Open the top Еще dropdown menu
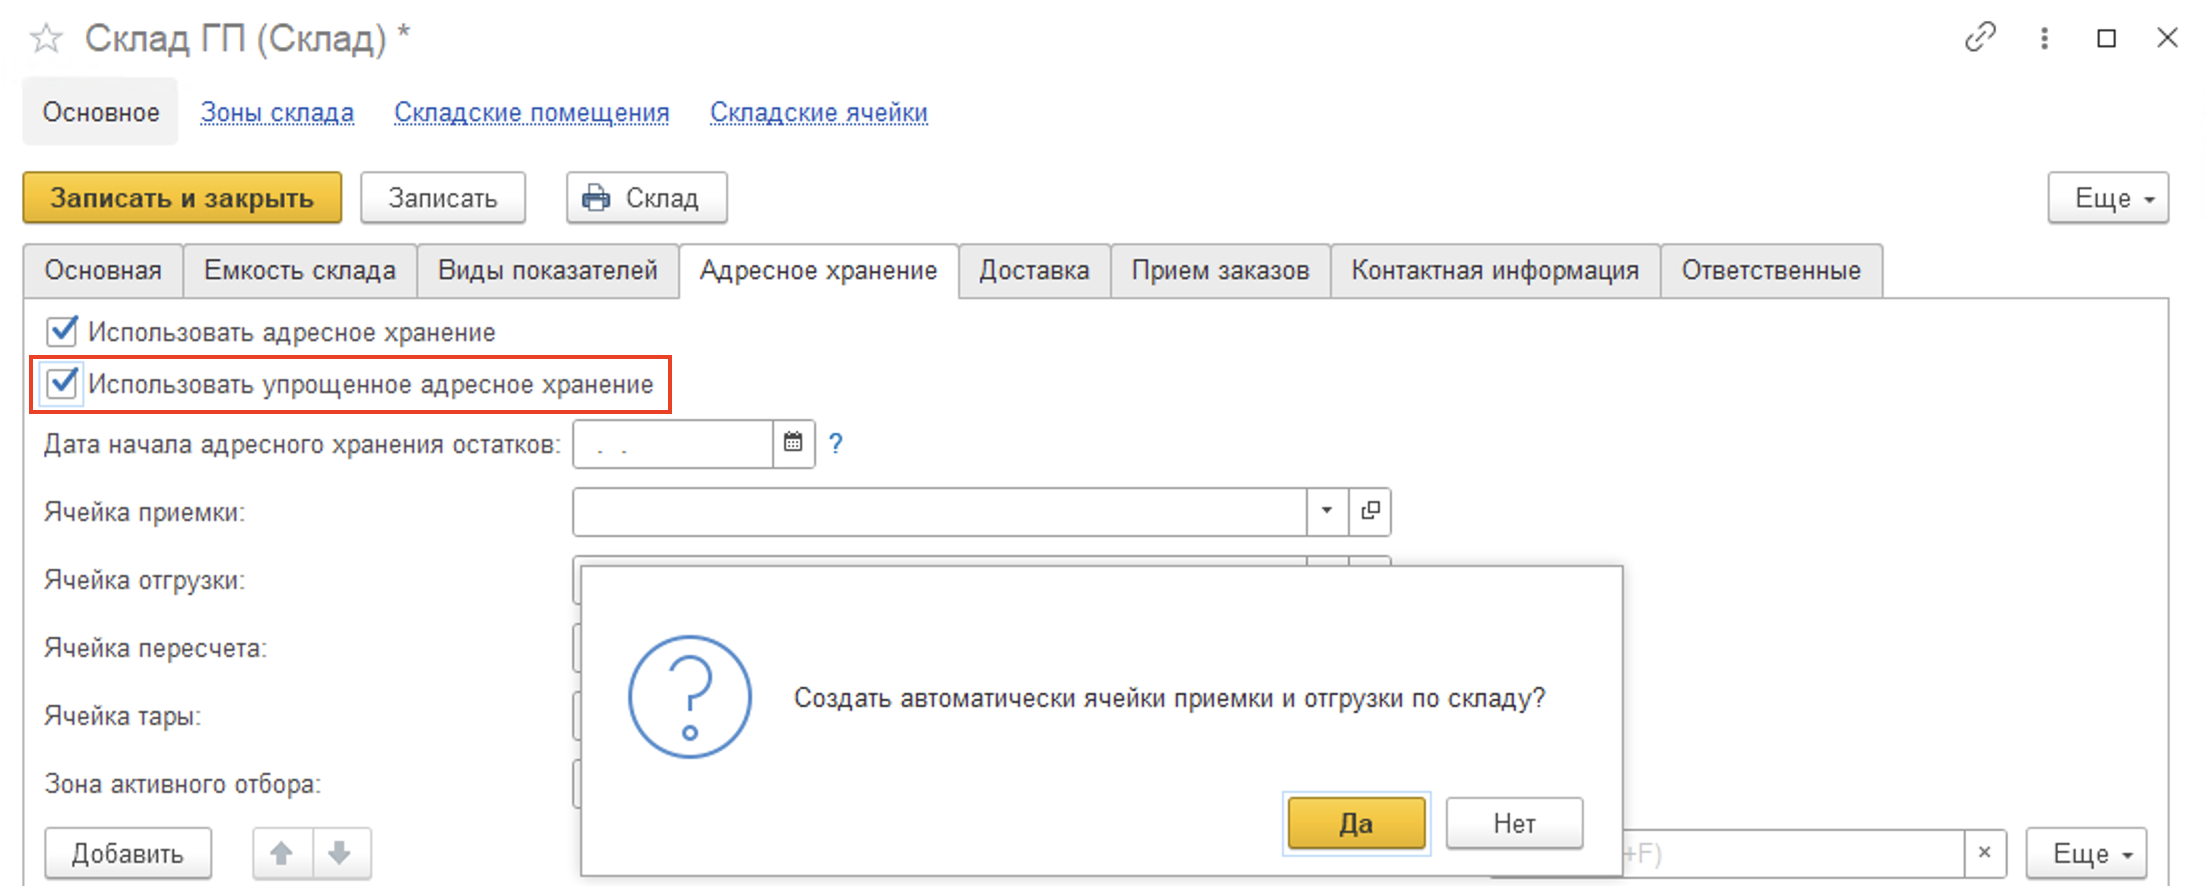This screenshot has width=2206, height=886. (x=2107, y=198)
